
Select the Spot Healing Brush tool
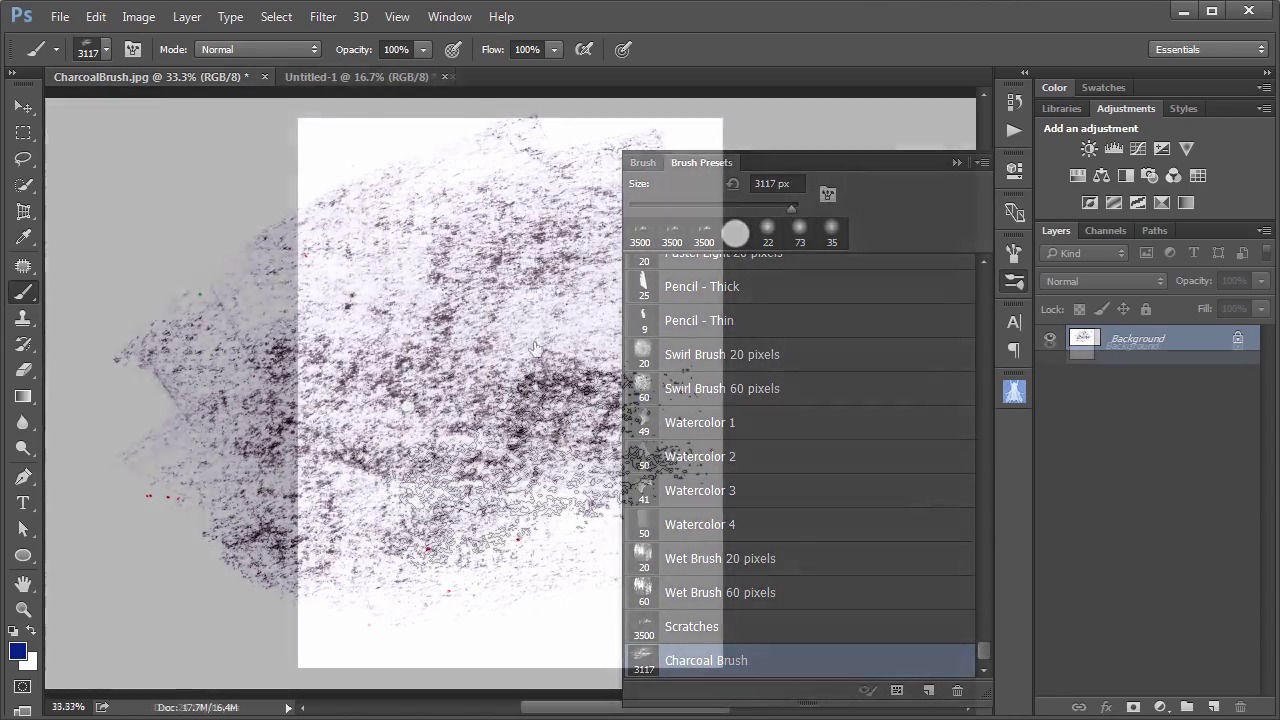pyautogui.click(x=23, y=266)
